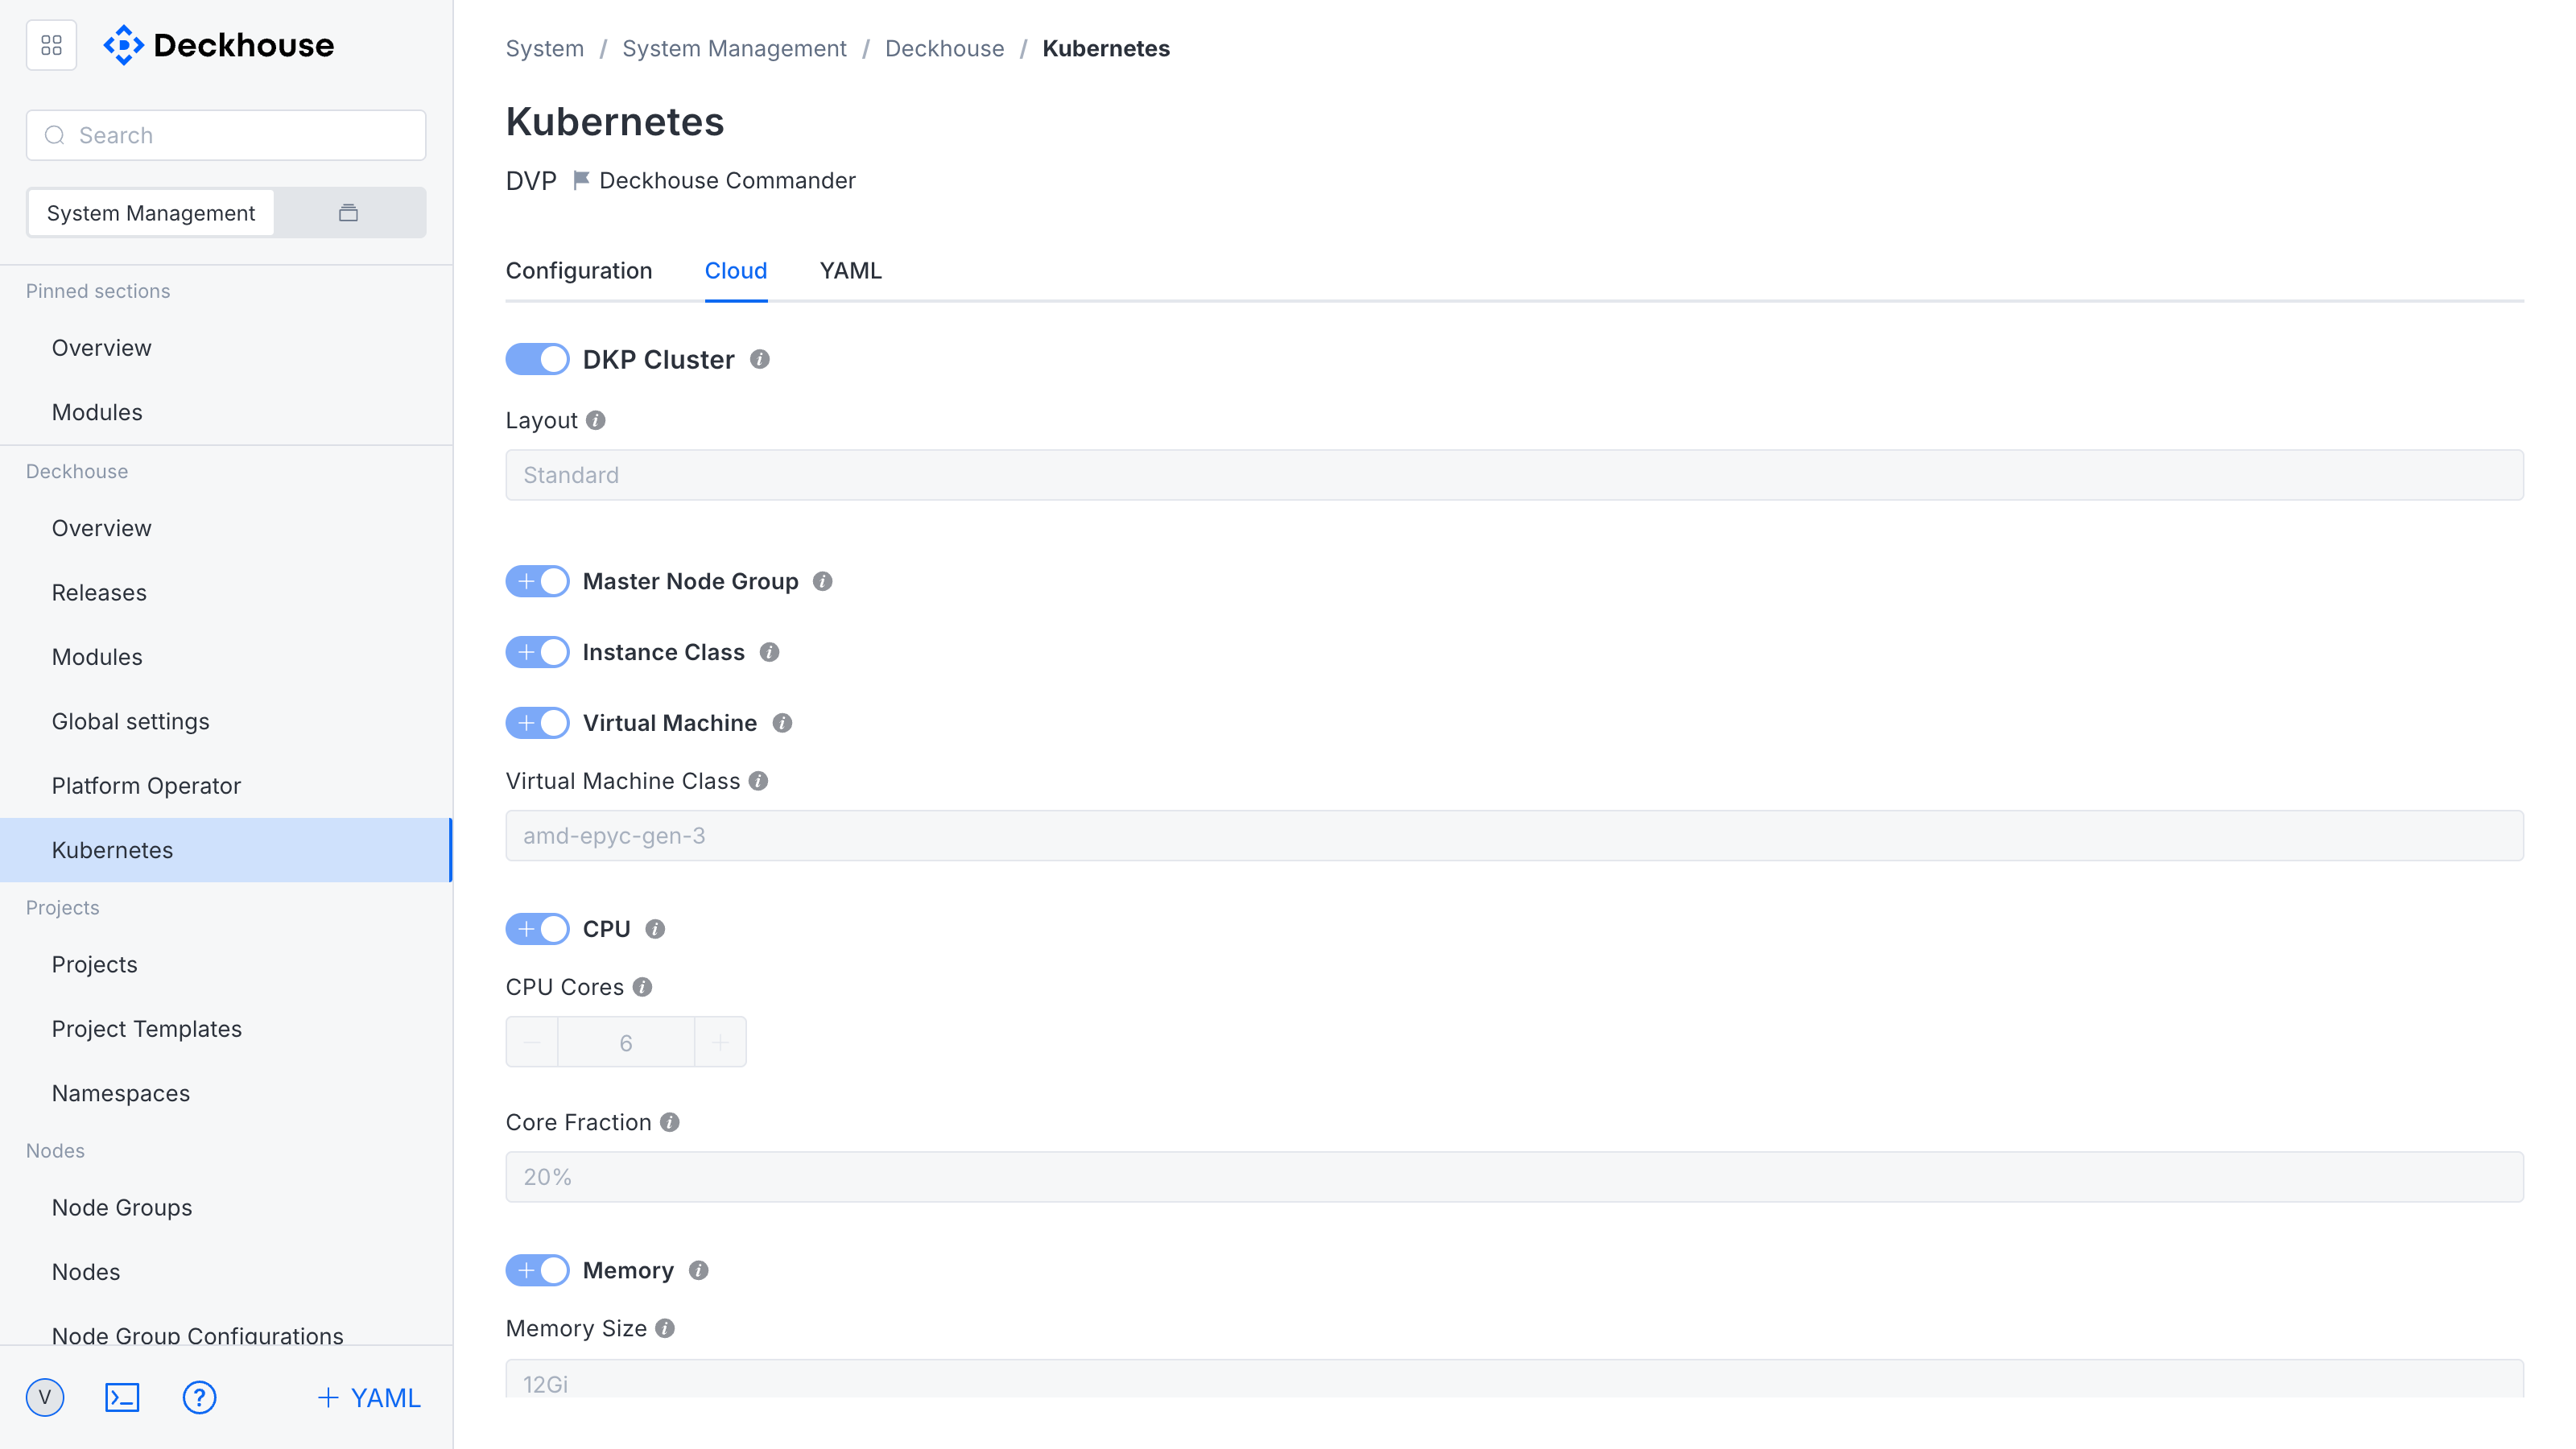The width and height of the screenshot is (2576, 1449).
Task: Toggle the Virtual Machine switch
Action: (537, 723)
